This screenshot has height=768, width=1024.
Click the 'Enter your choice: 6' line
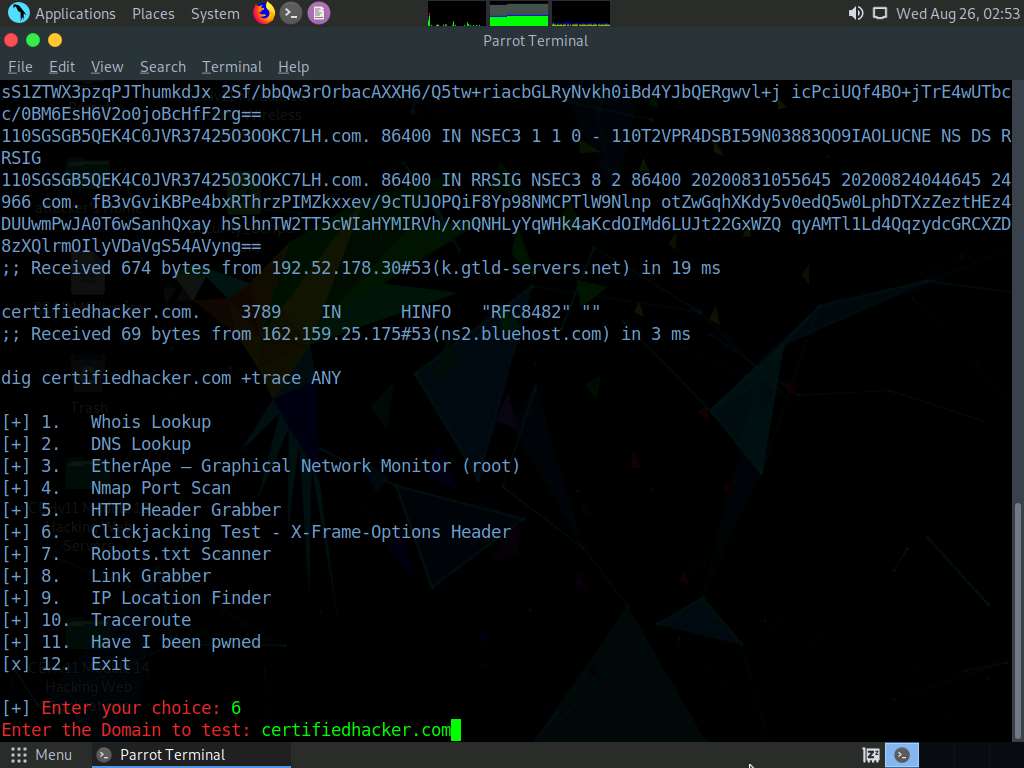tap(121, 708)
